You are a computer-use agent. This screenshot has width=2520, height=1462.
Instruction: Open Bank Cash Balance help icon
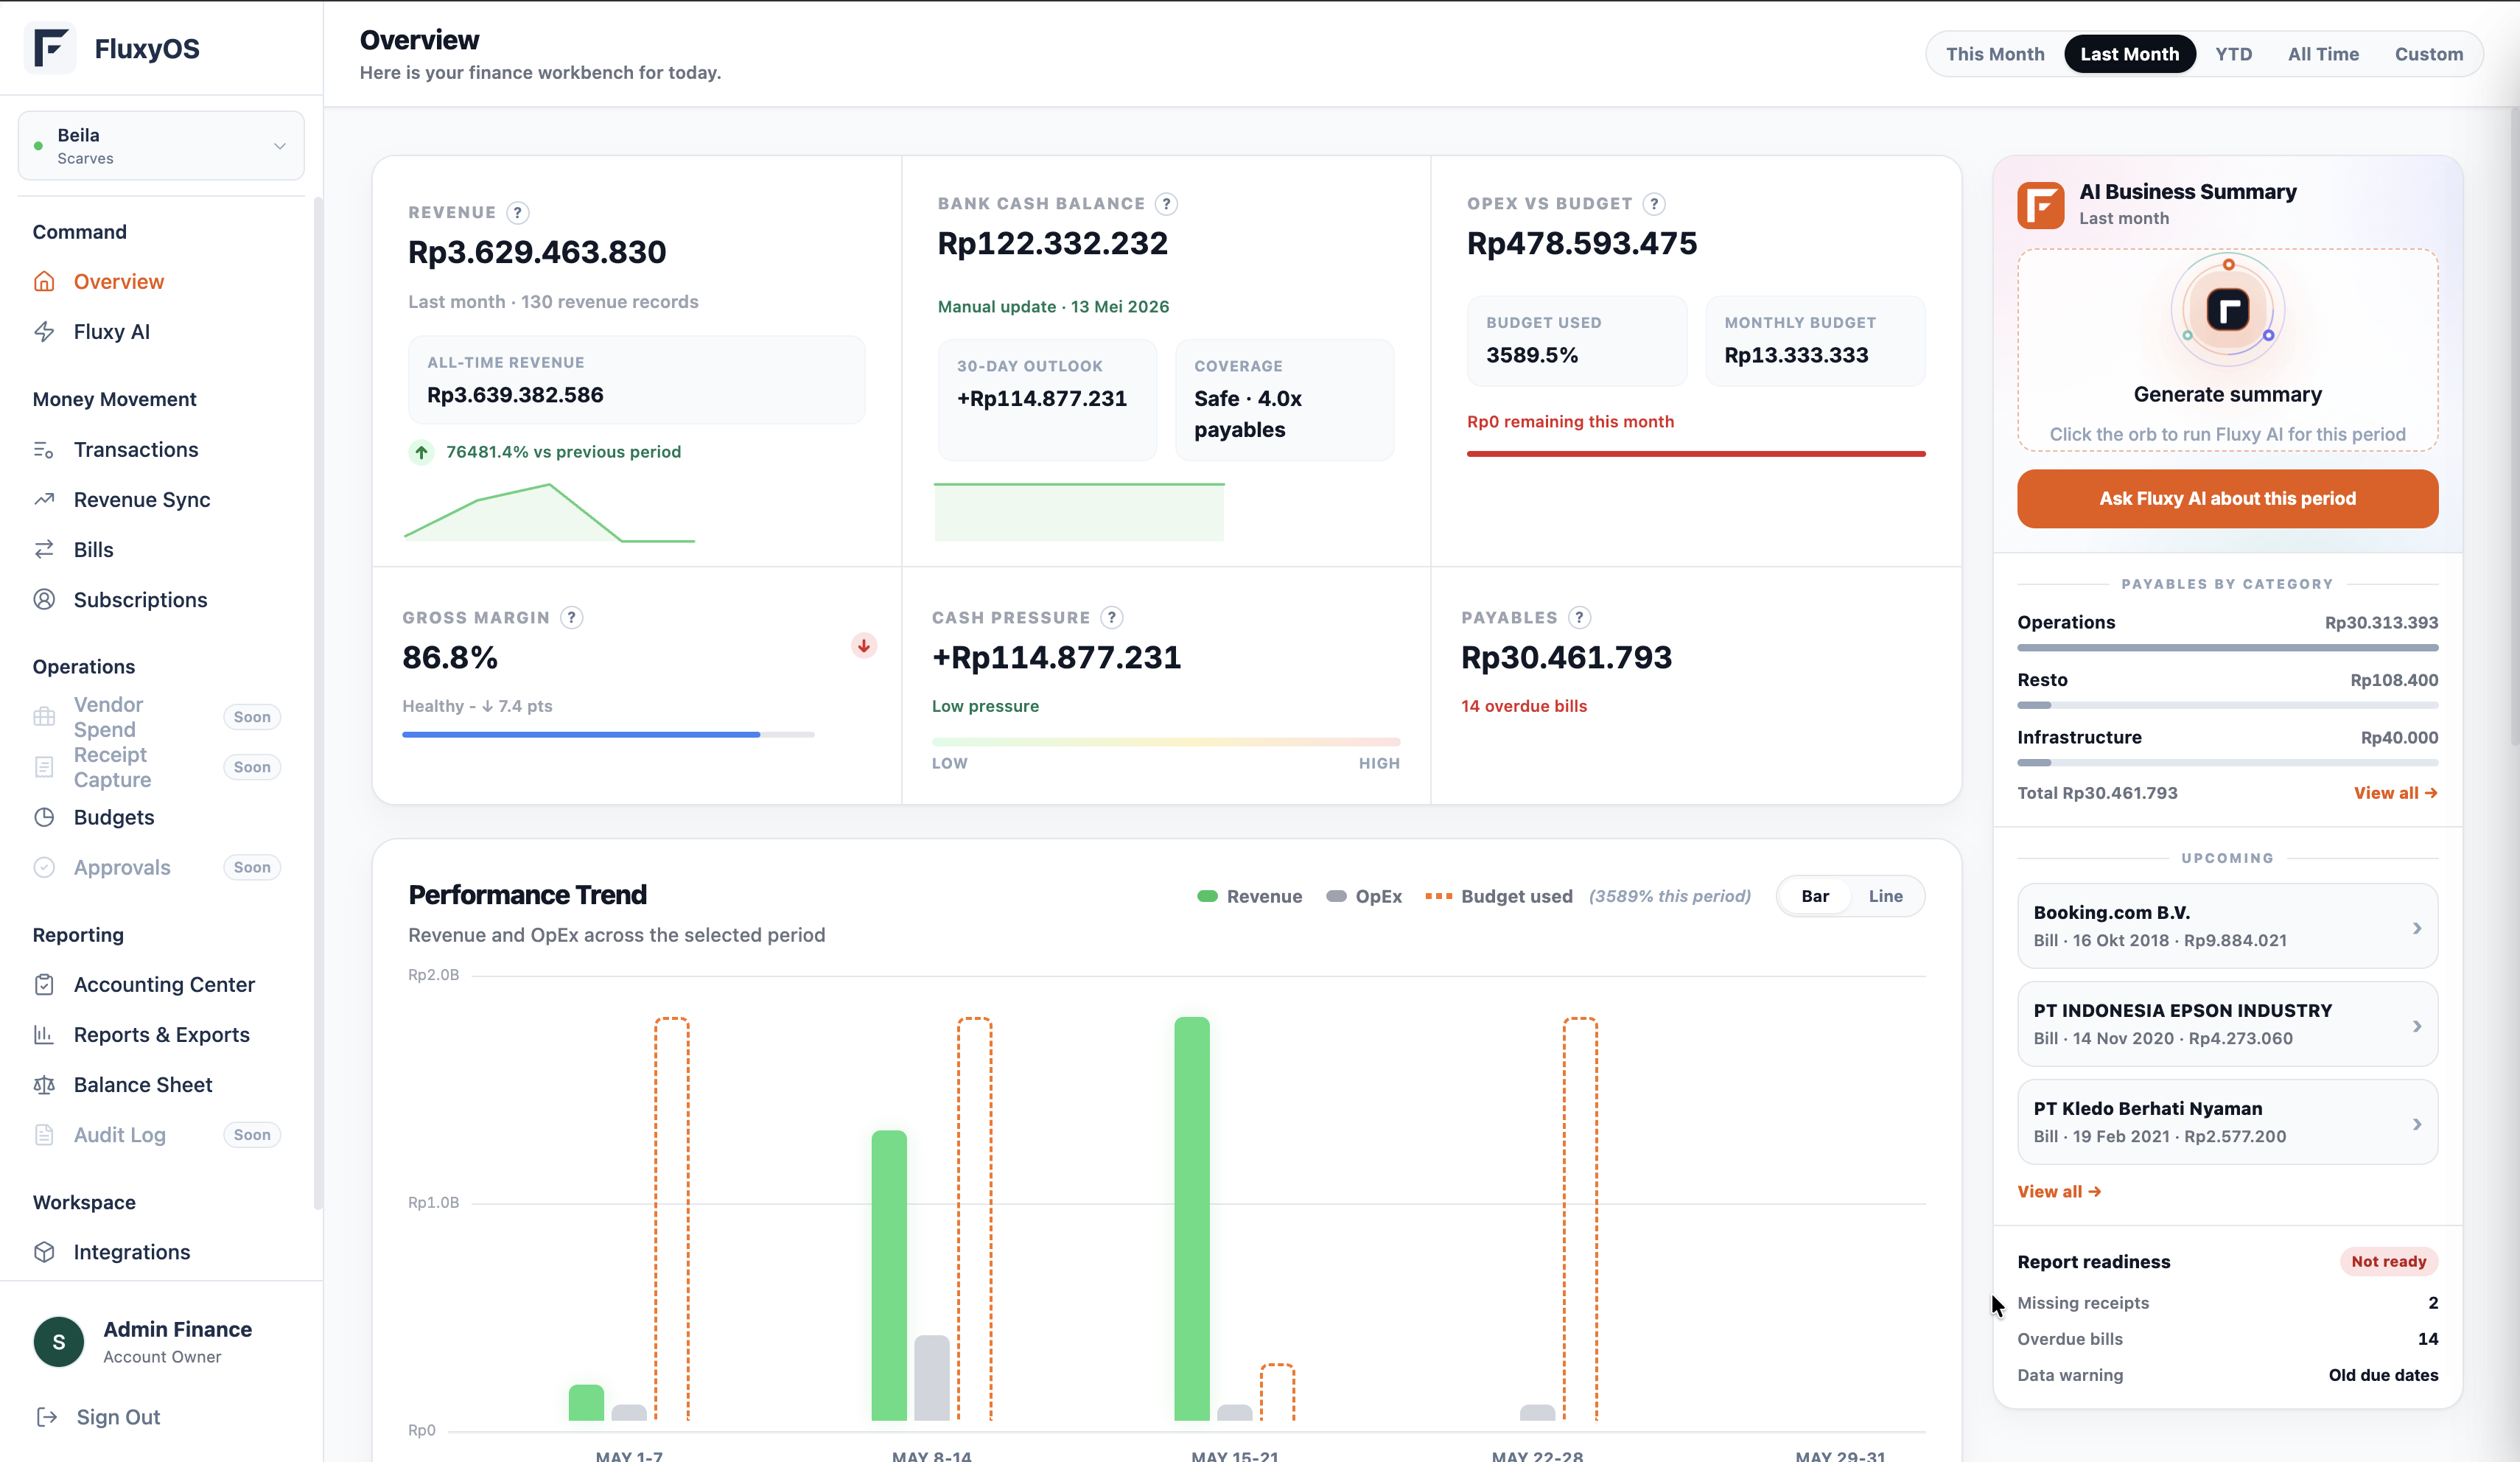(1166, 204)
